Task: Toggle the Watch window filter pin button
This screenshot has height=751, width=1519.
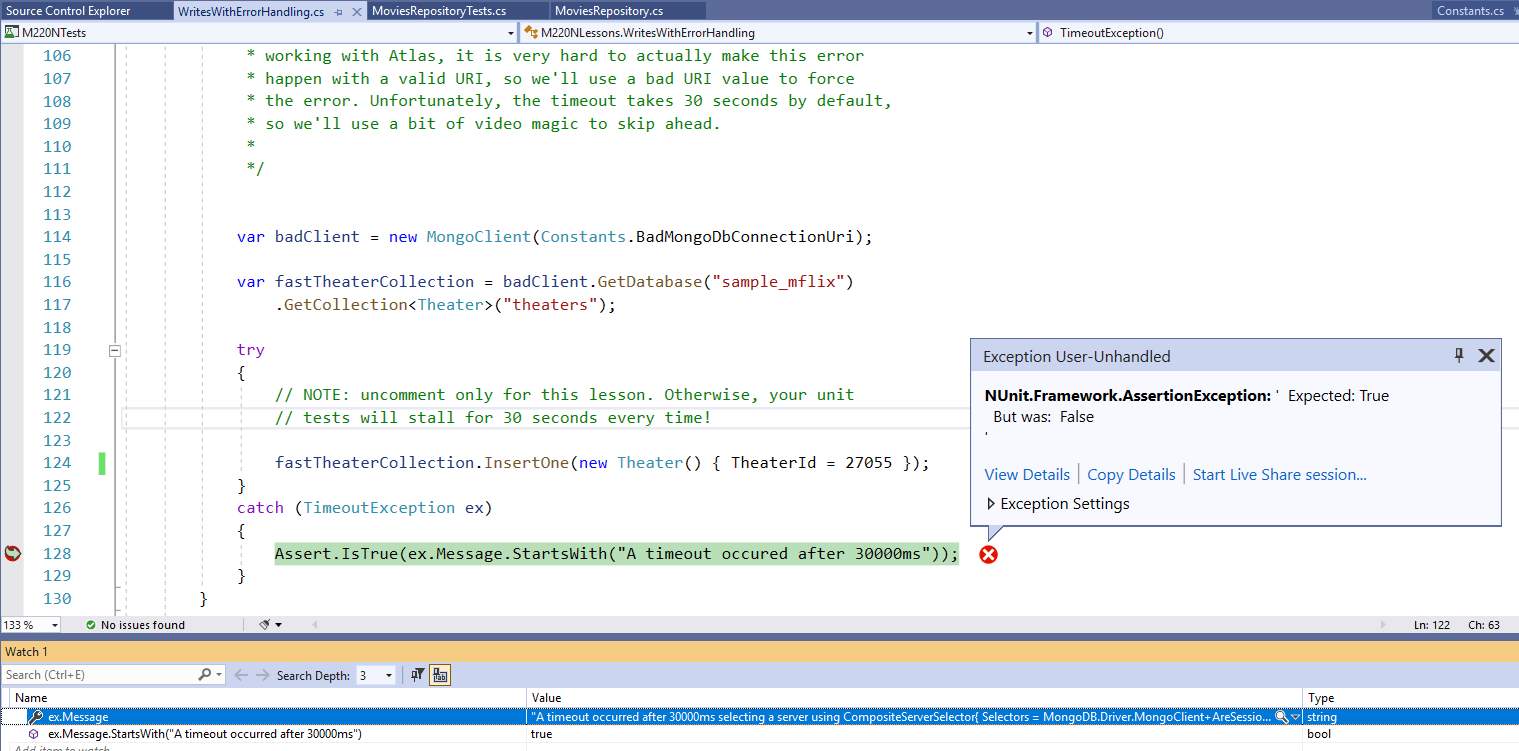Action: coord(418,675)
